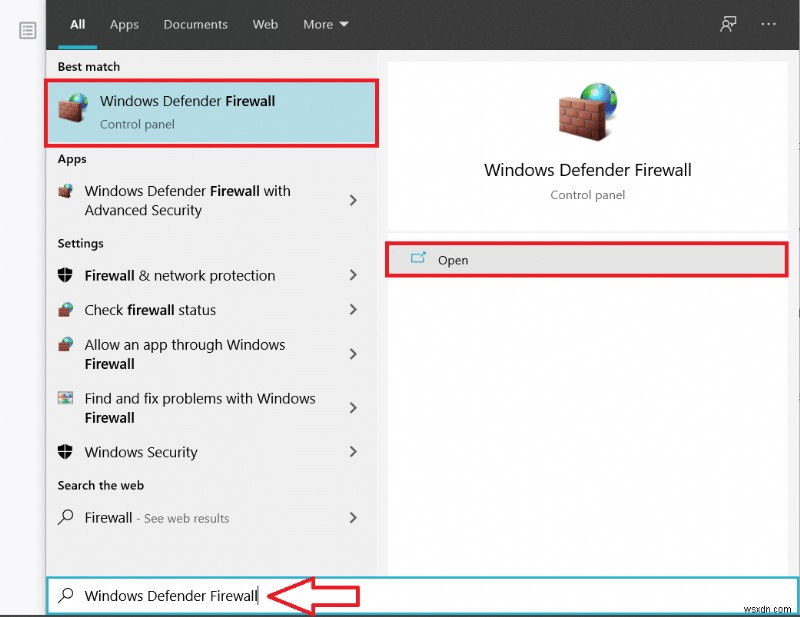The width and height of the screenshot is (800, 617).
Task: Expand the Check firewall status chevron
Action: pyautogui.click(x=353, y=309)
